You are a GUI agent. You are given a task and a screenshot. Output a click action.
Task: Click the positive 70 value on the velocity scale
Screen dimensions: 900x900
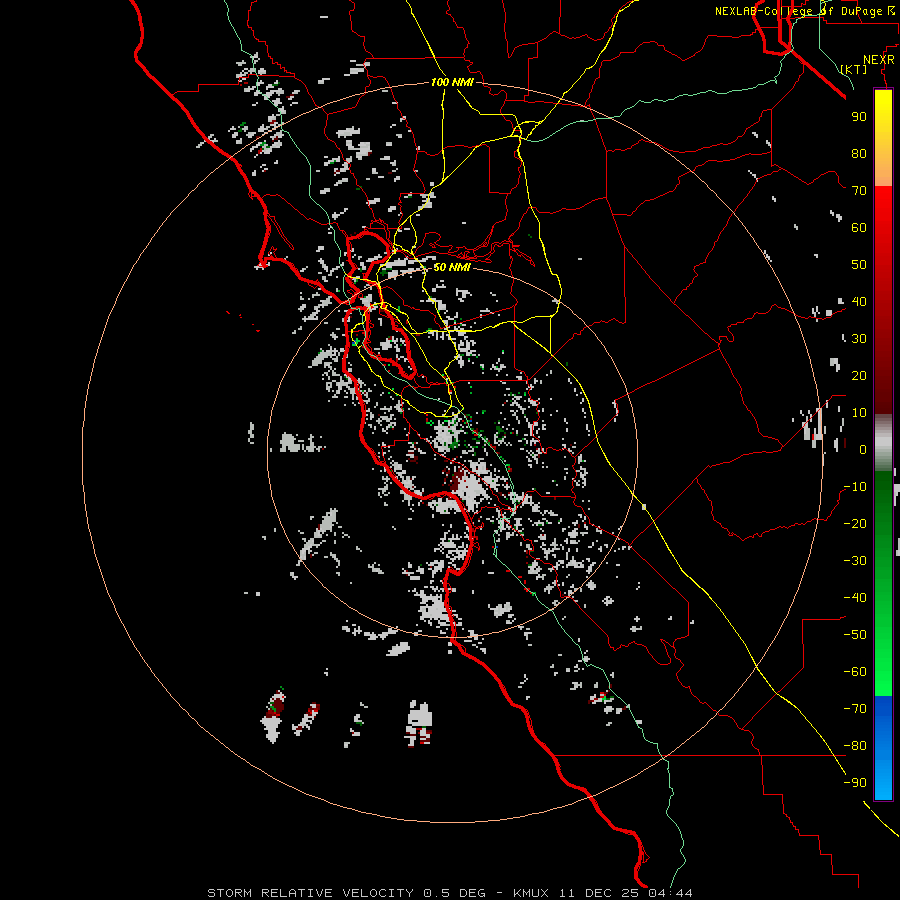[x=859, y=191]
